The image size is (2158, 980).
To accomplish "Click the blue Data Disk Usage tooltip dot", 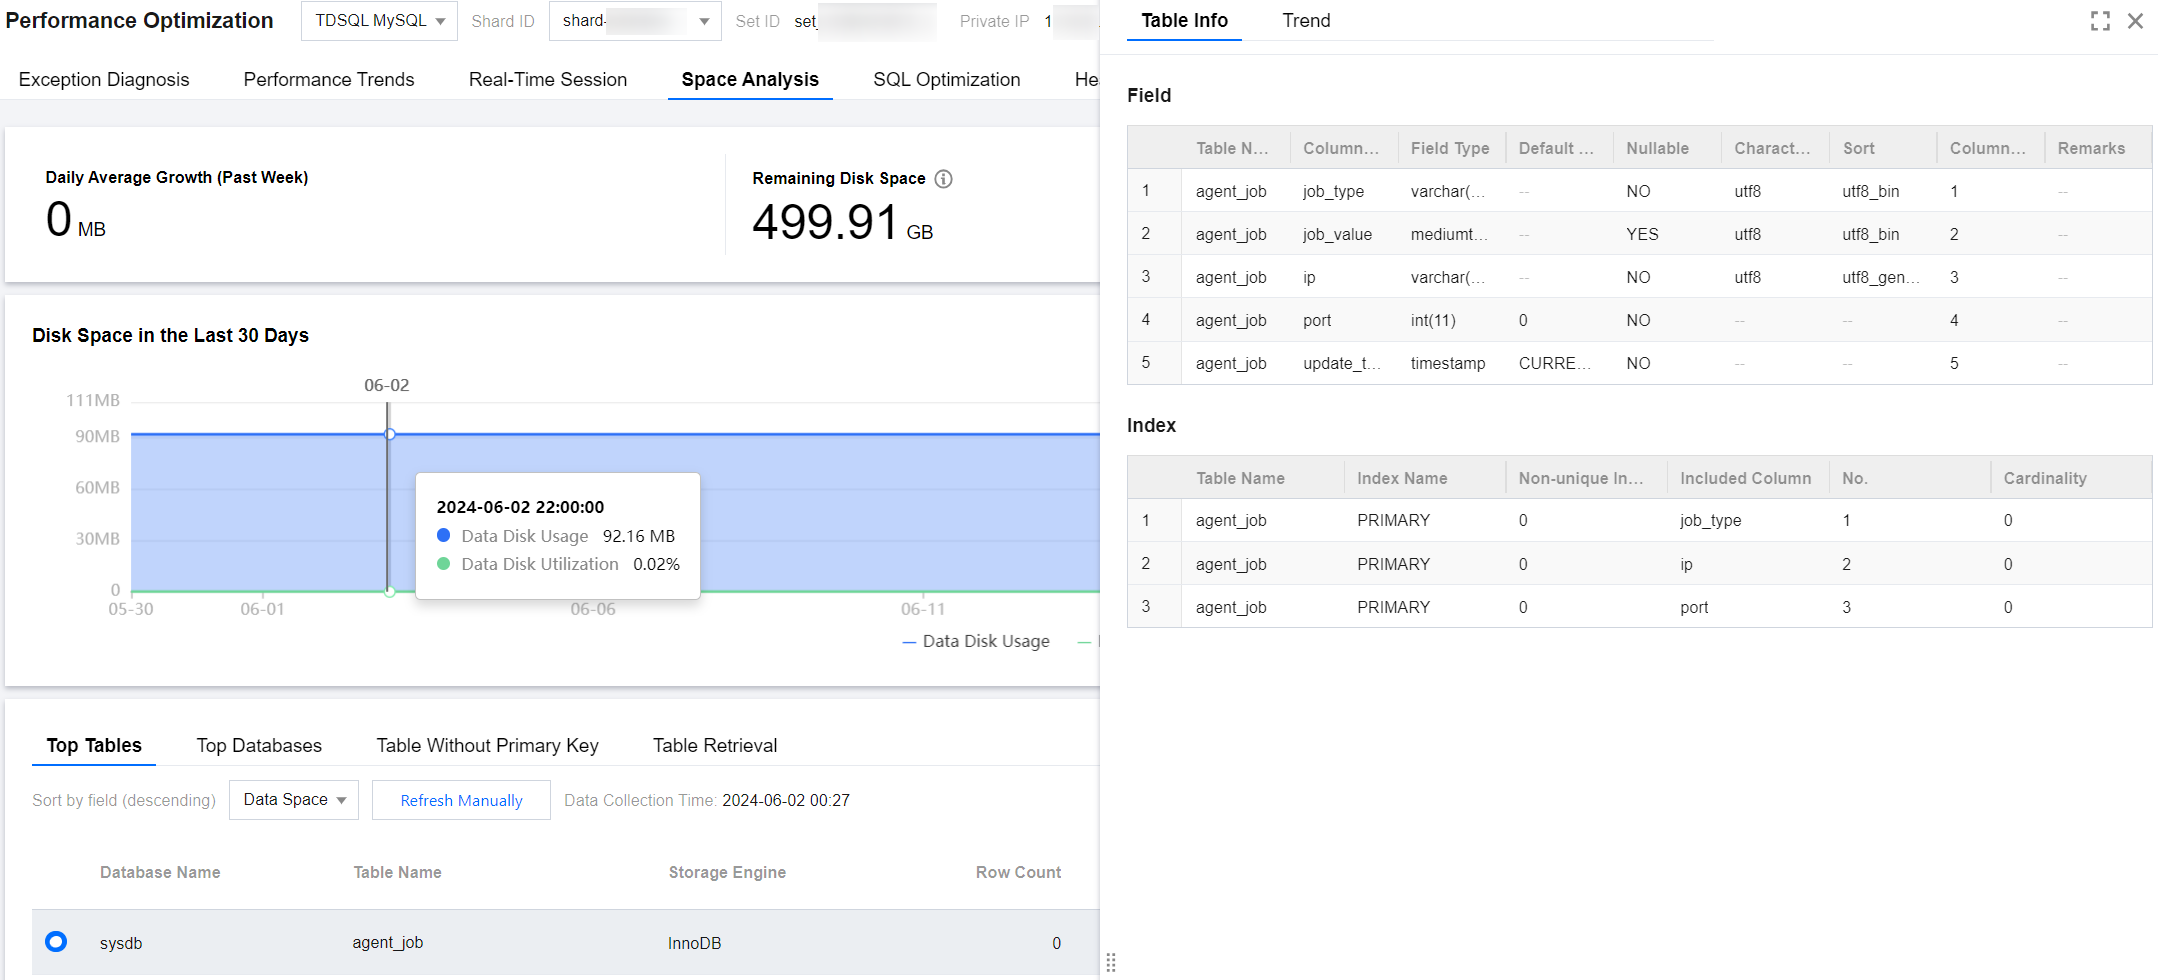I will (x=444, y=536).
